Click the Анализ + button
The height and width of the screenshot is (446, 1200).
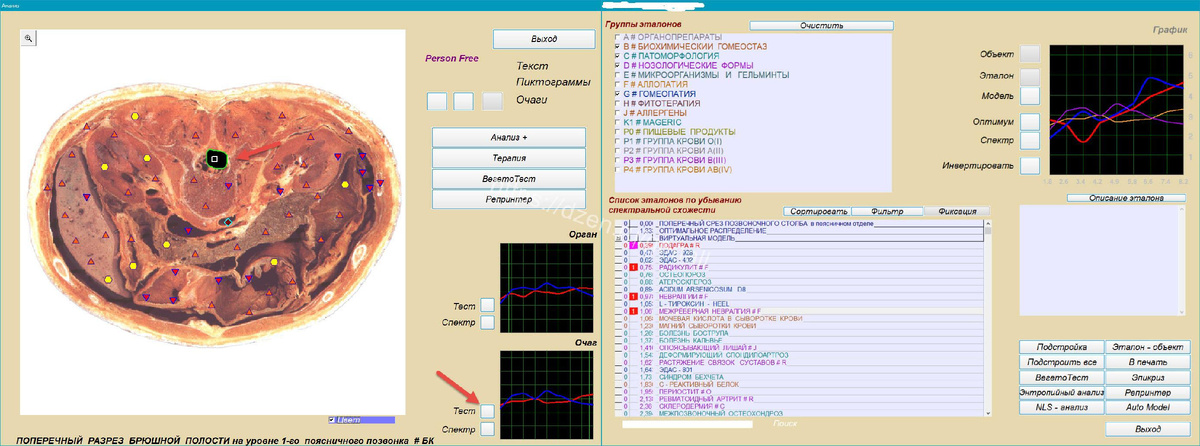(x=509, y=137)
